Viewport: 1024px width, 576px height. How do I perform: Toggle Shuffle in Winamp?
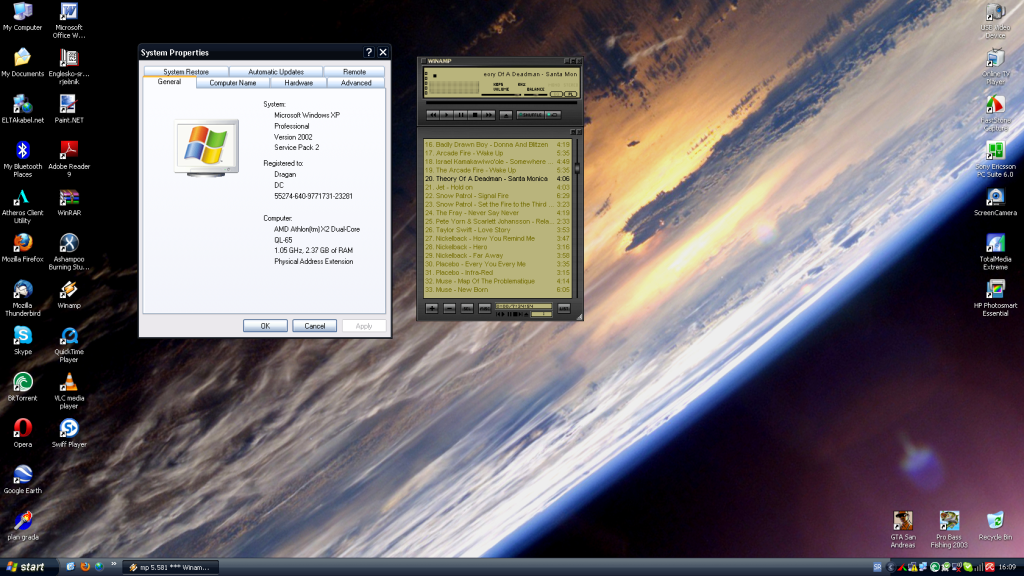tap(530, 115)
